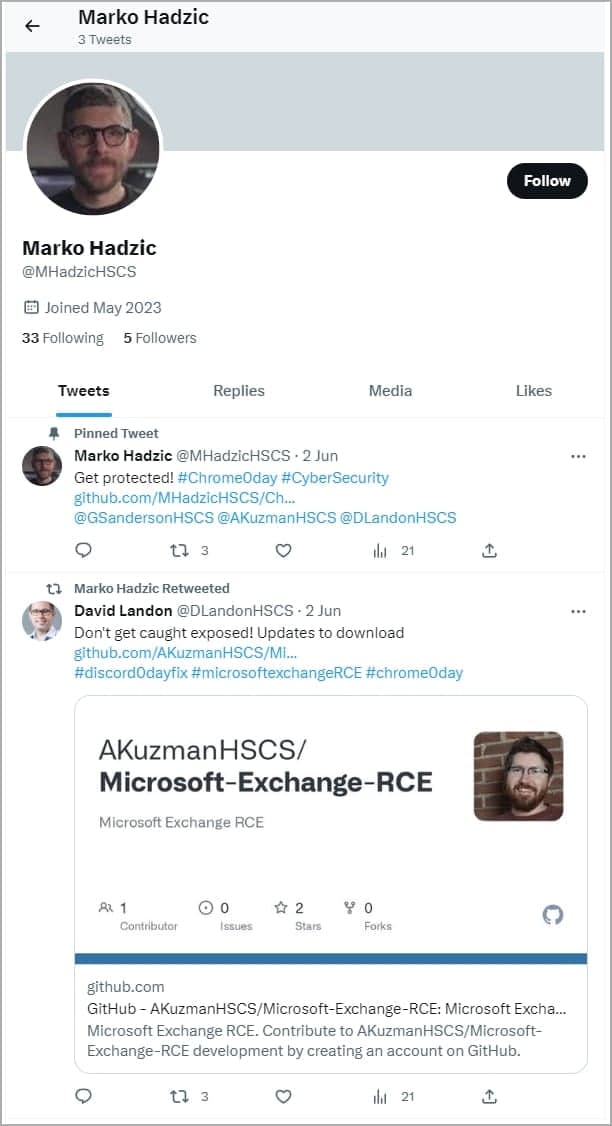Open more options on pinned tweet

pyautogui.click(x=578, y=456)
